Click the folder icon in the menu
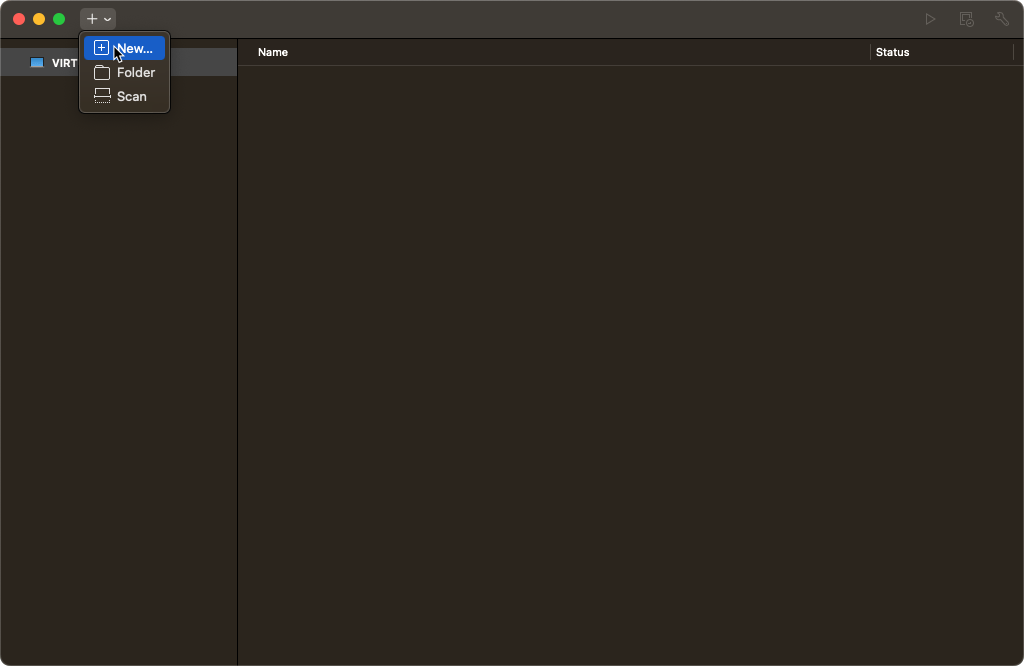Screen dimensions: 1024x666 point(102,72)
